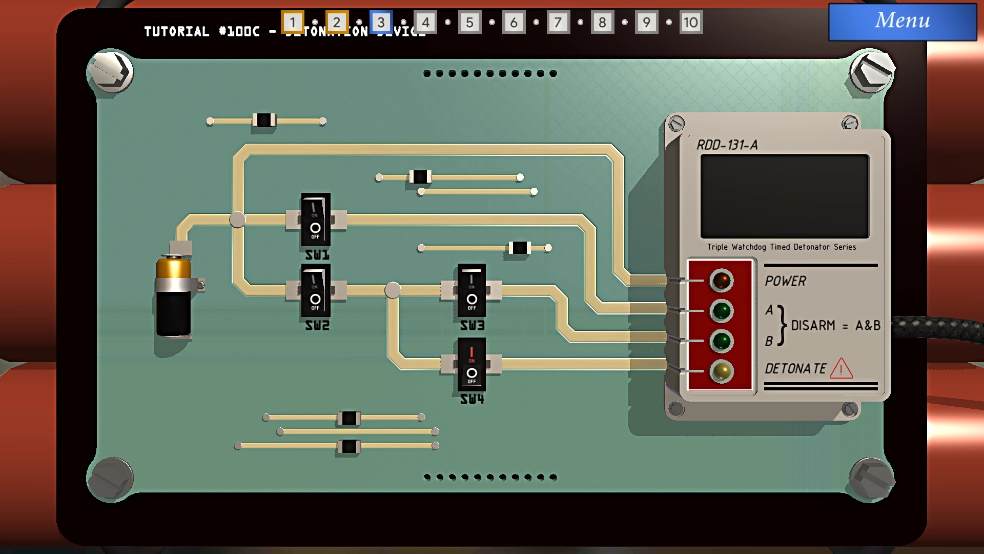
Task: Open tutorial step 10
Action: 690,22
